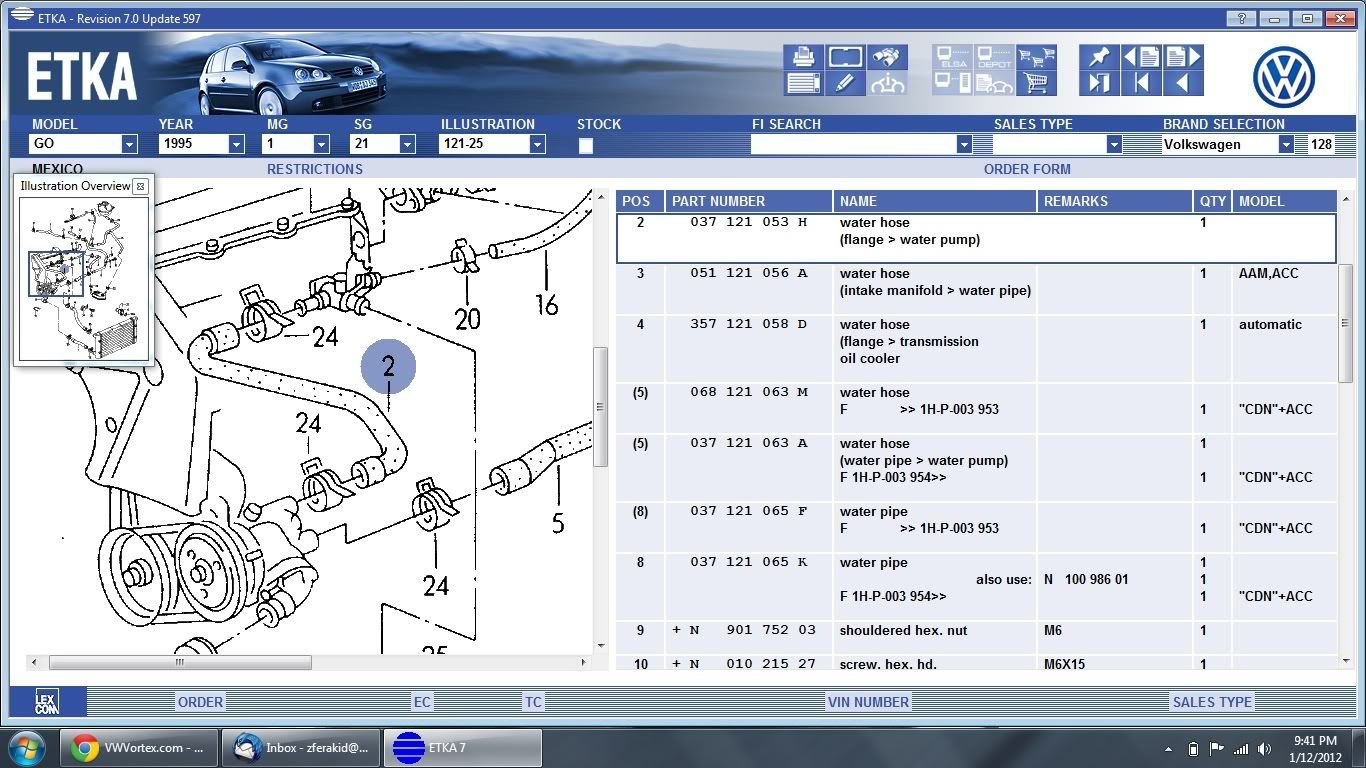Screen dimensions: 1366x768
Task: Go to next illustration page icon
Action: pos(1182,57)
